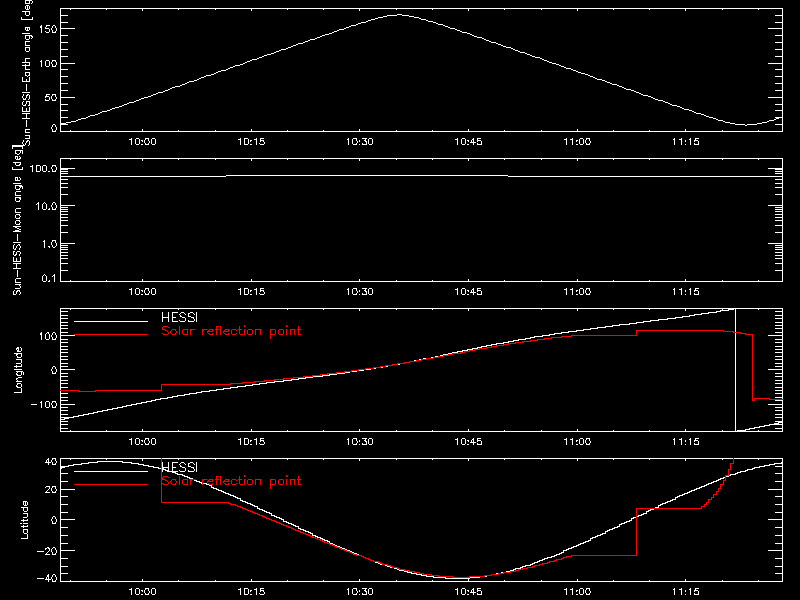Click the Sun-HESSI-Earth angle axis title

[27, 73]
